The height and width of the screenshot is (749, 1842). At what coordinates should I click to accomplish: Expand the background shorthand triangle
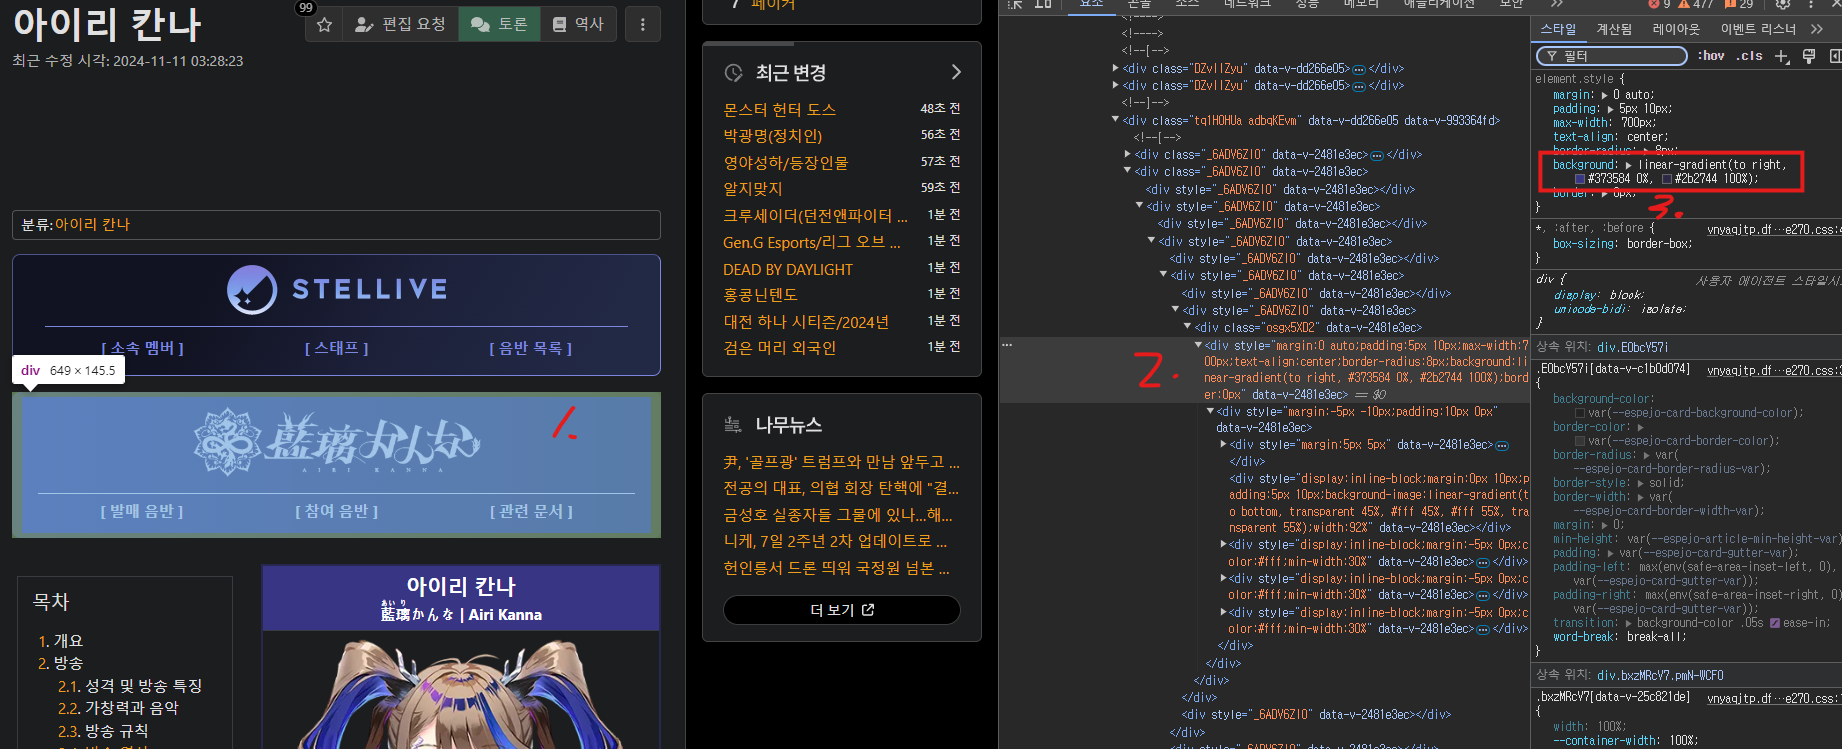(1628, 165)
